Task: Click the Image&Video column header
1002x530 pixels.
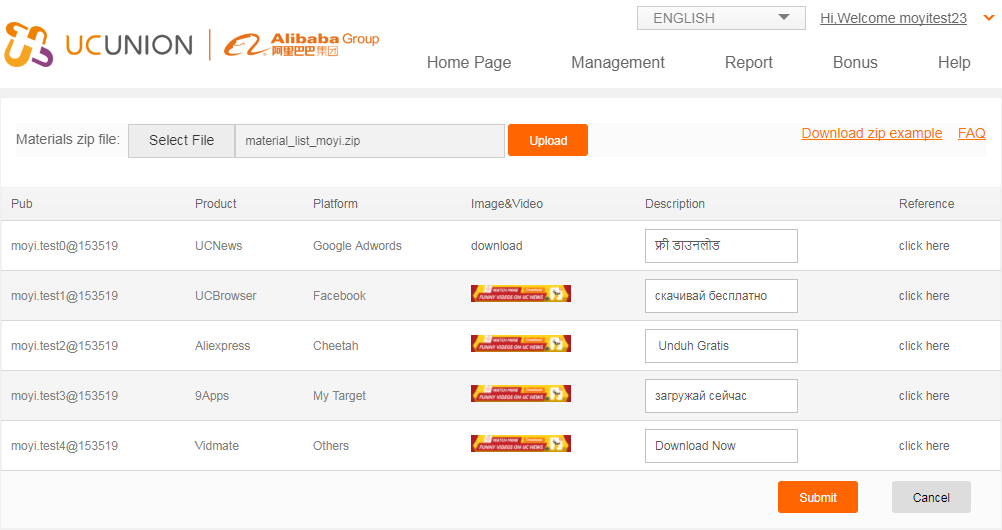Action: pyautogui.click(x=507, y=203)
